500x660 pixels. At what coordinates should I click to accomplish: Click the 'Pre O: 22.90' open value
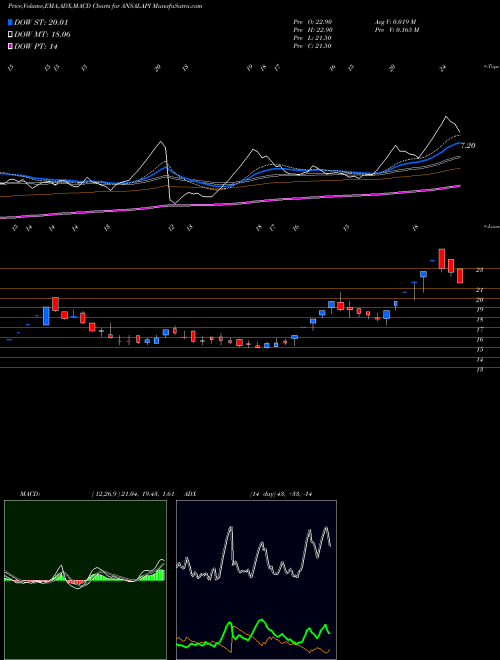313,22
